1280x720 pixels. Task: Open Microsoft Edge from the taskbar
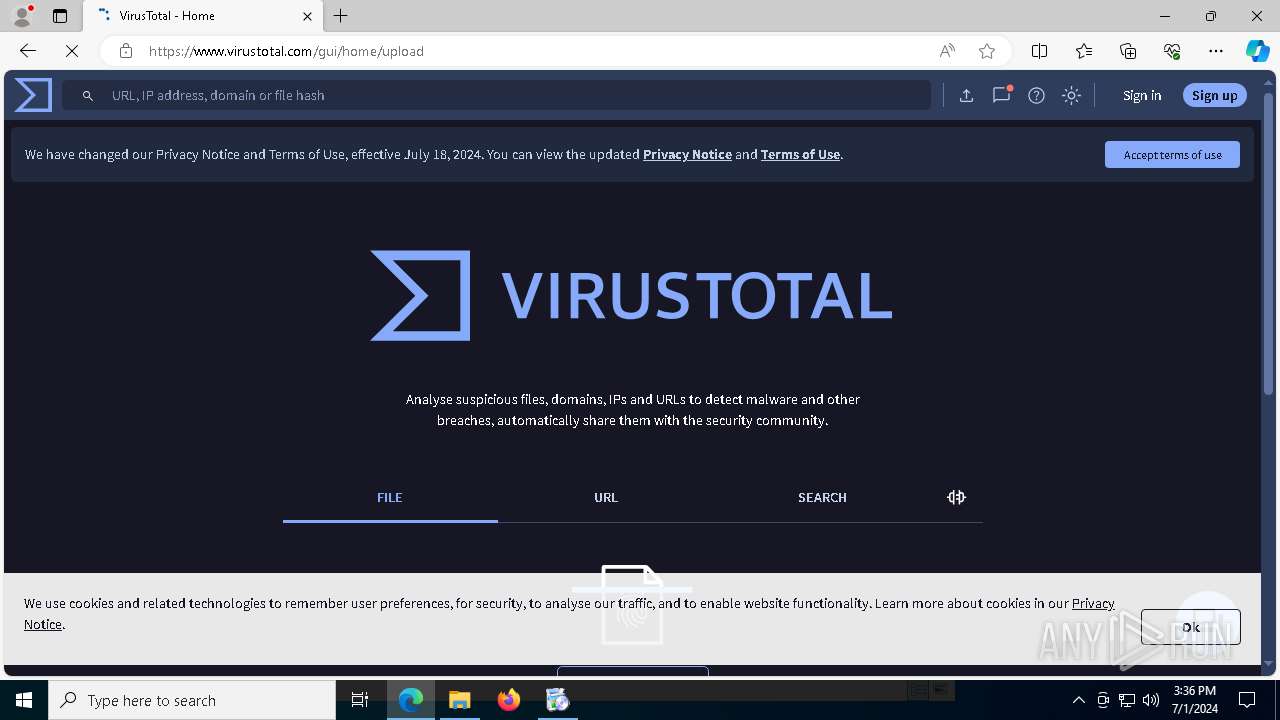coord(411,700)
